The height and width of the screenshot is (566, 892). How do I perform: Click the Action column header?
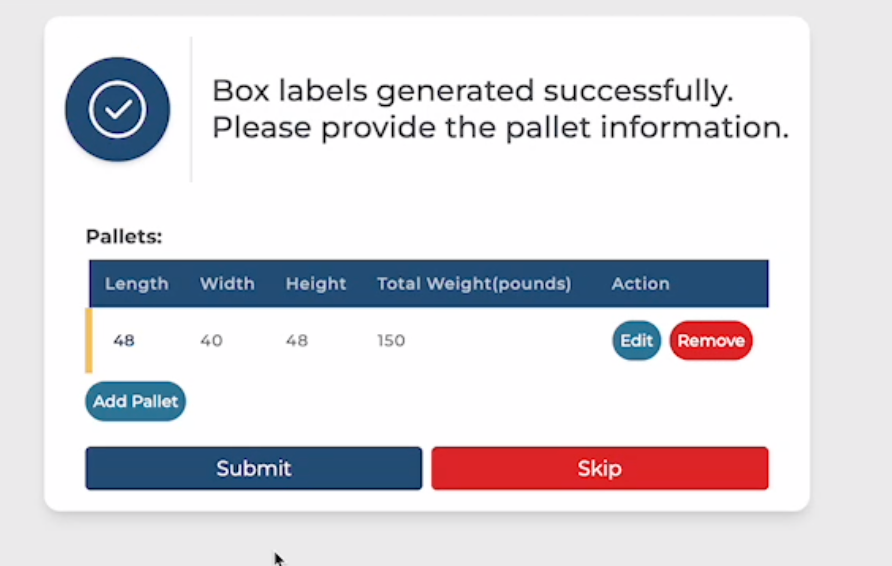click(x=640, y=284)
